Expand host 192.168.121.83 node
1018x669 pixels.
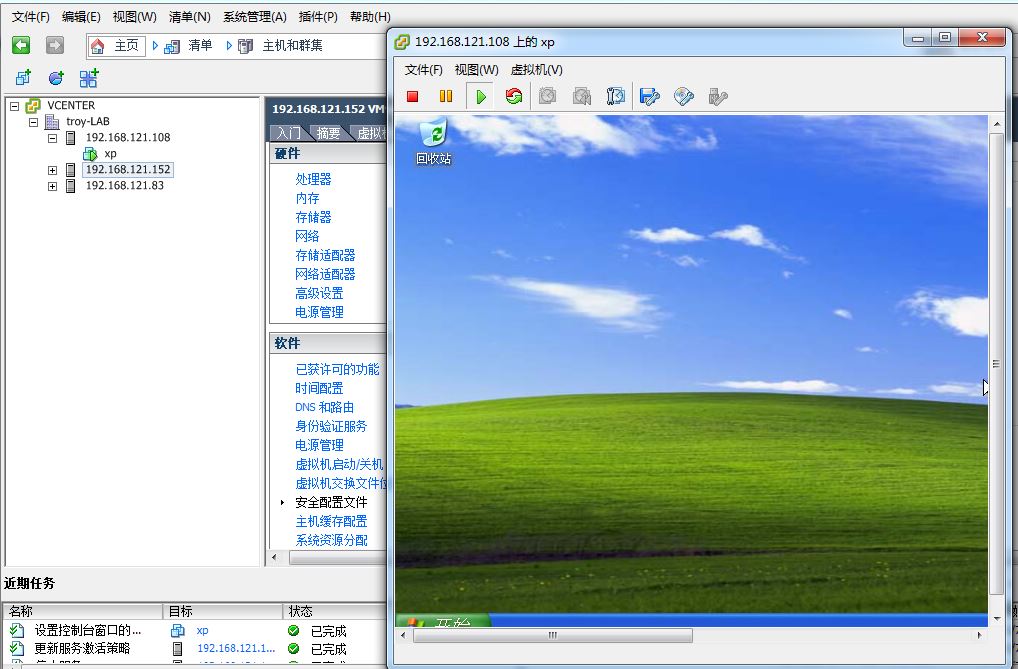click(53, 186)
